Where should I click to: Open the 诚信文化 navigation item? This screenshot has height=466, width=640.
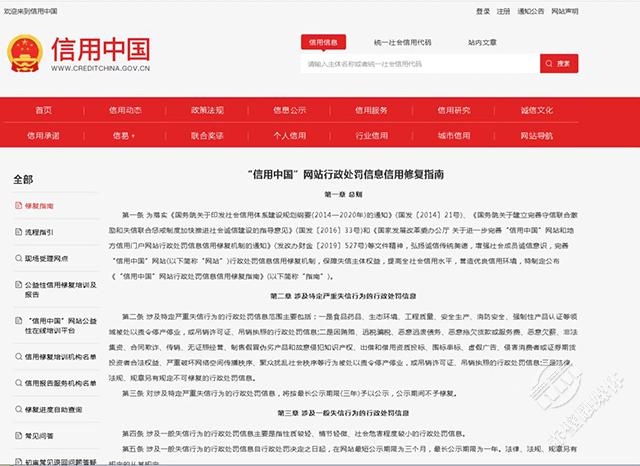(536, 110)
